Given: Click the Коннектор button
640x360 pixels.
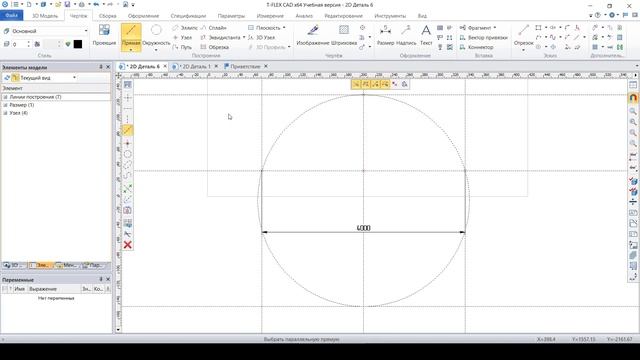Looking at the screenshot, I should click(476, 47).
